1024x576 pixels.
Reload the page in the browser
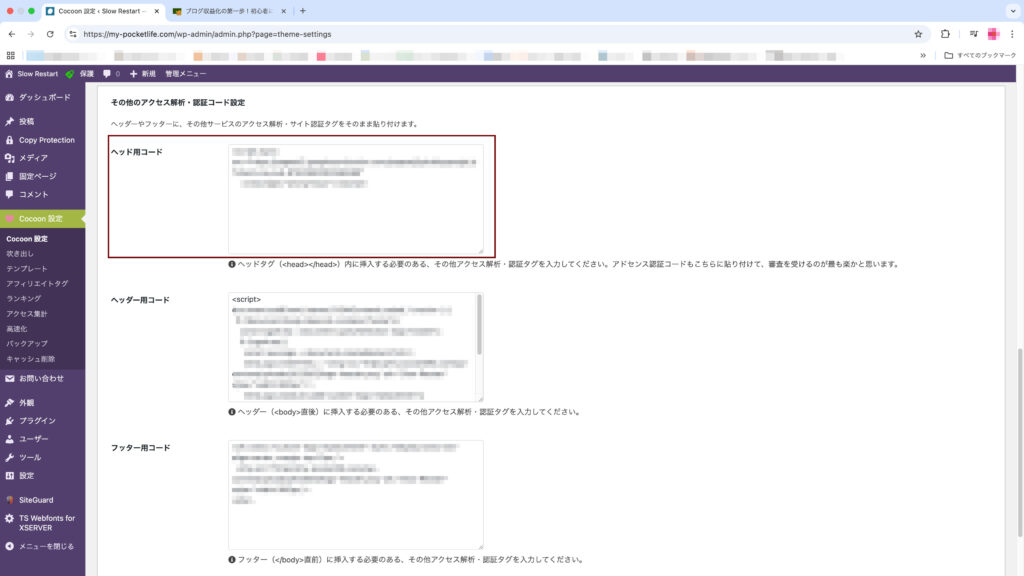[x=50, y=34]
